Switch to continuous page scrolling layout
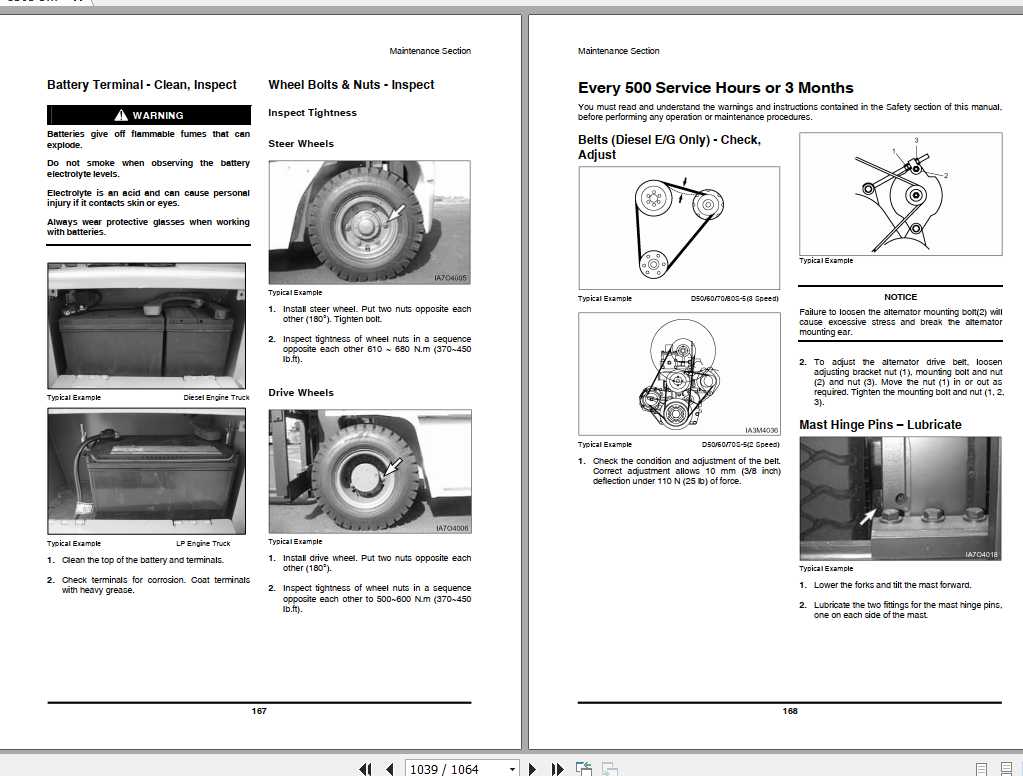 click(x=1005, y=769)
